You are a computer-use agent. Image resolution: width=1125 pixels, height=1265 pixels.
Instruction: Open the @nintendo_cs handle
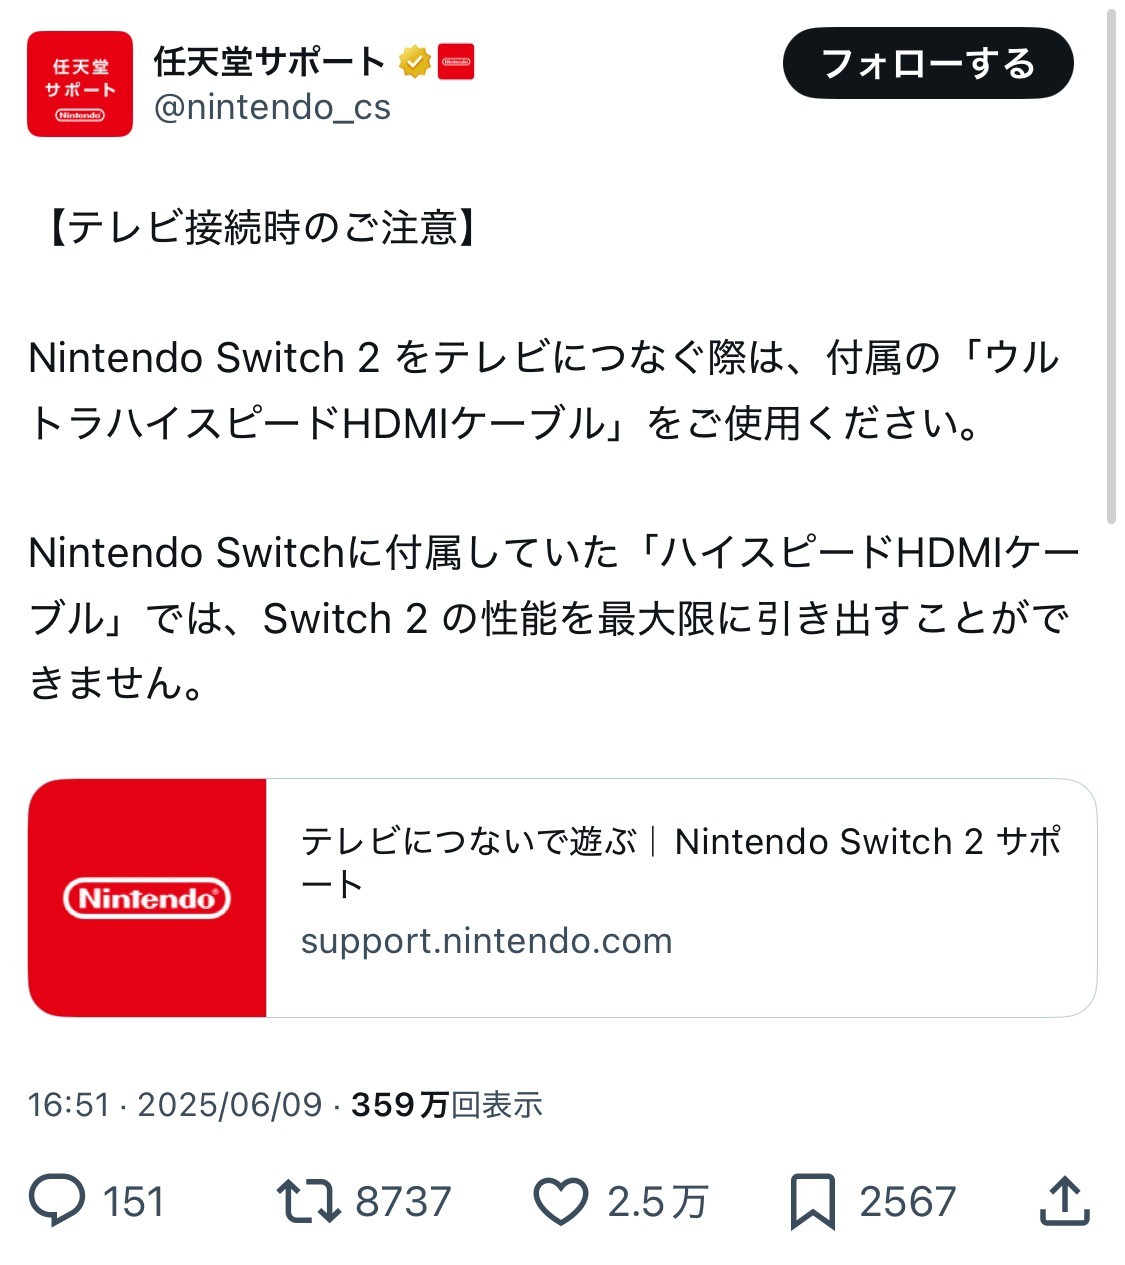point(272,107)
